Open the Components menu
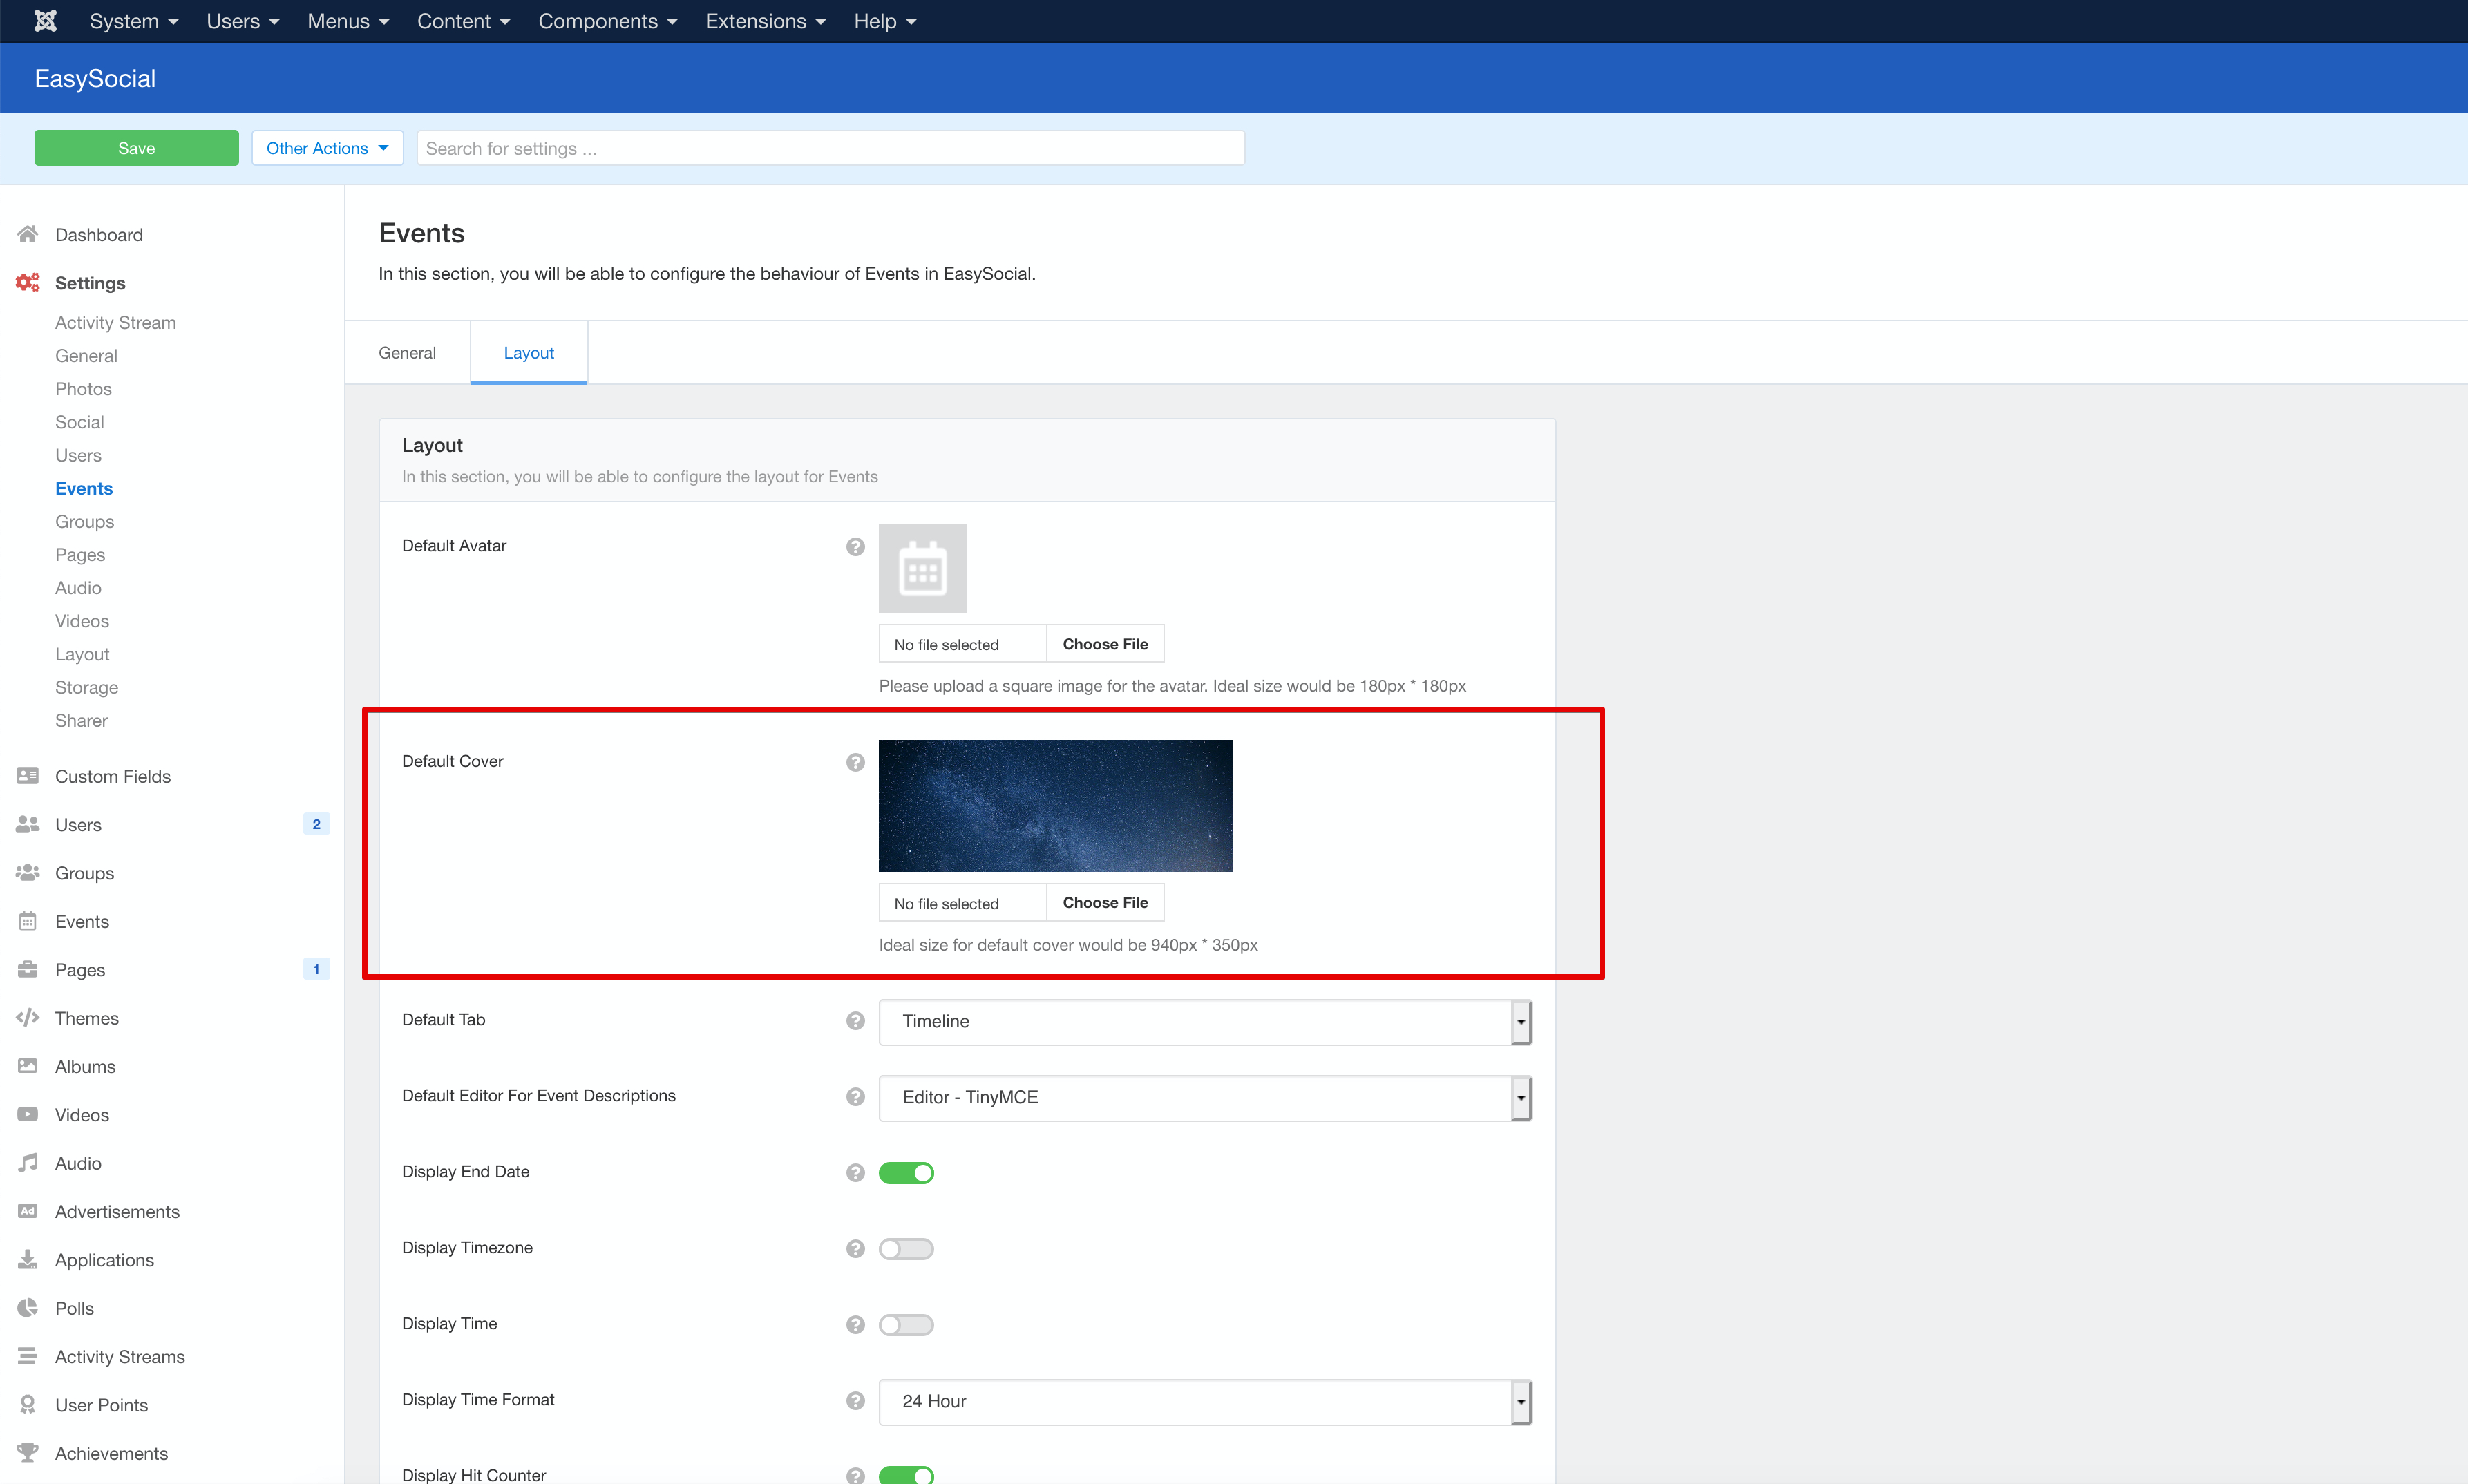Viewport: 2468px width, 1484px height. coord(608,21)
